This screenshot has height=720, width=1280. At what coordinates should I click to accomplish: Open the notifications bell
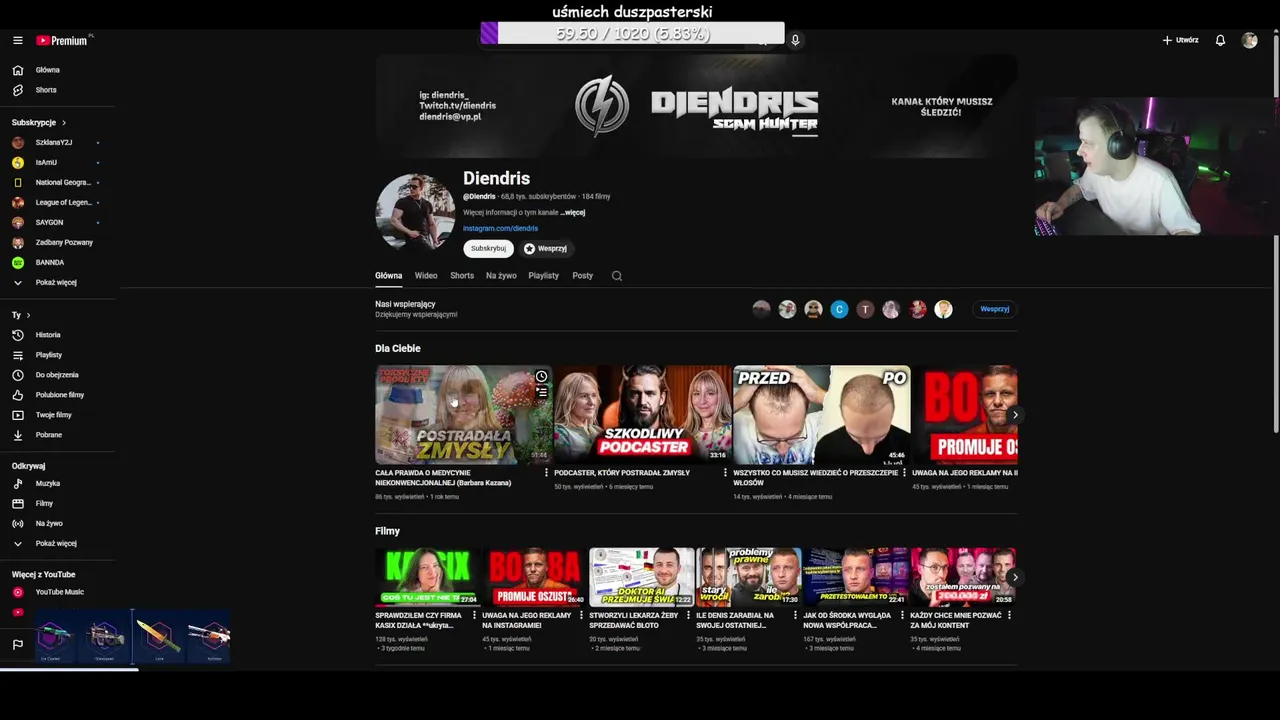1220,40
